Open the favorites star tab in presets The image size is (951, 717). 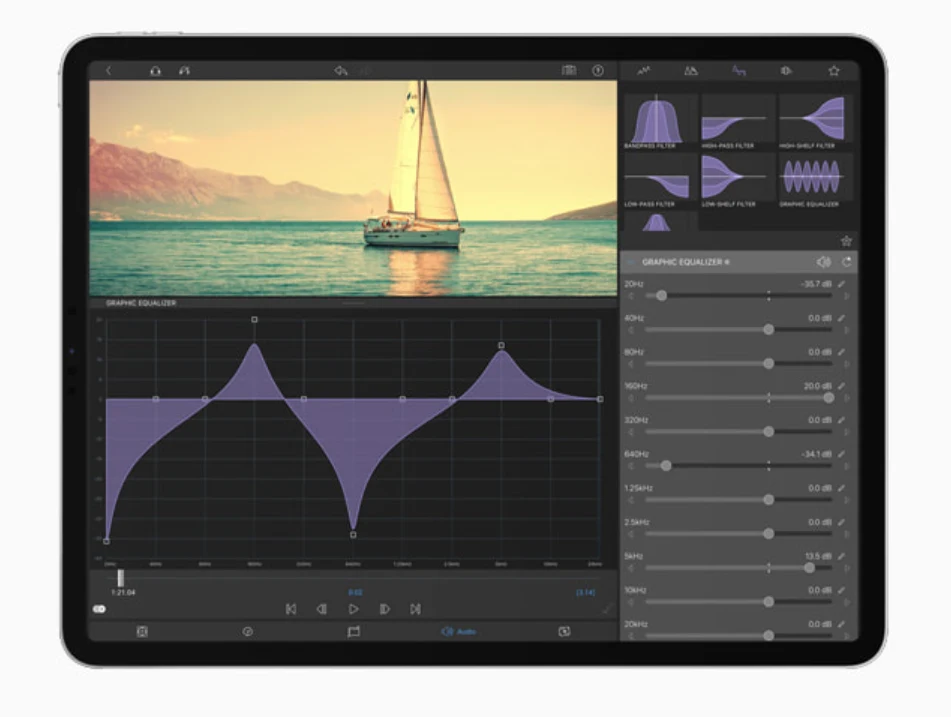point(833,71)
